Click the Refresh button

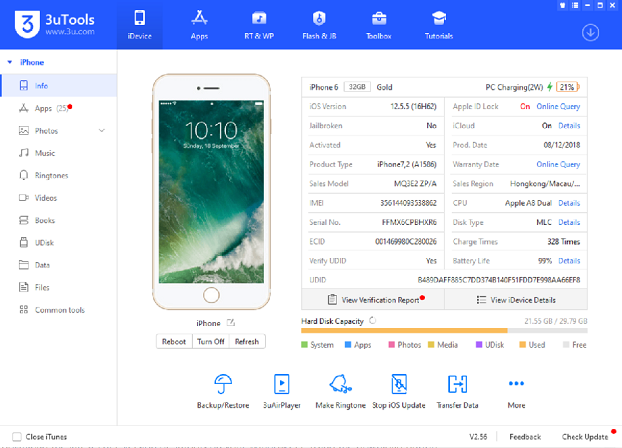point(247,341)
